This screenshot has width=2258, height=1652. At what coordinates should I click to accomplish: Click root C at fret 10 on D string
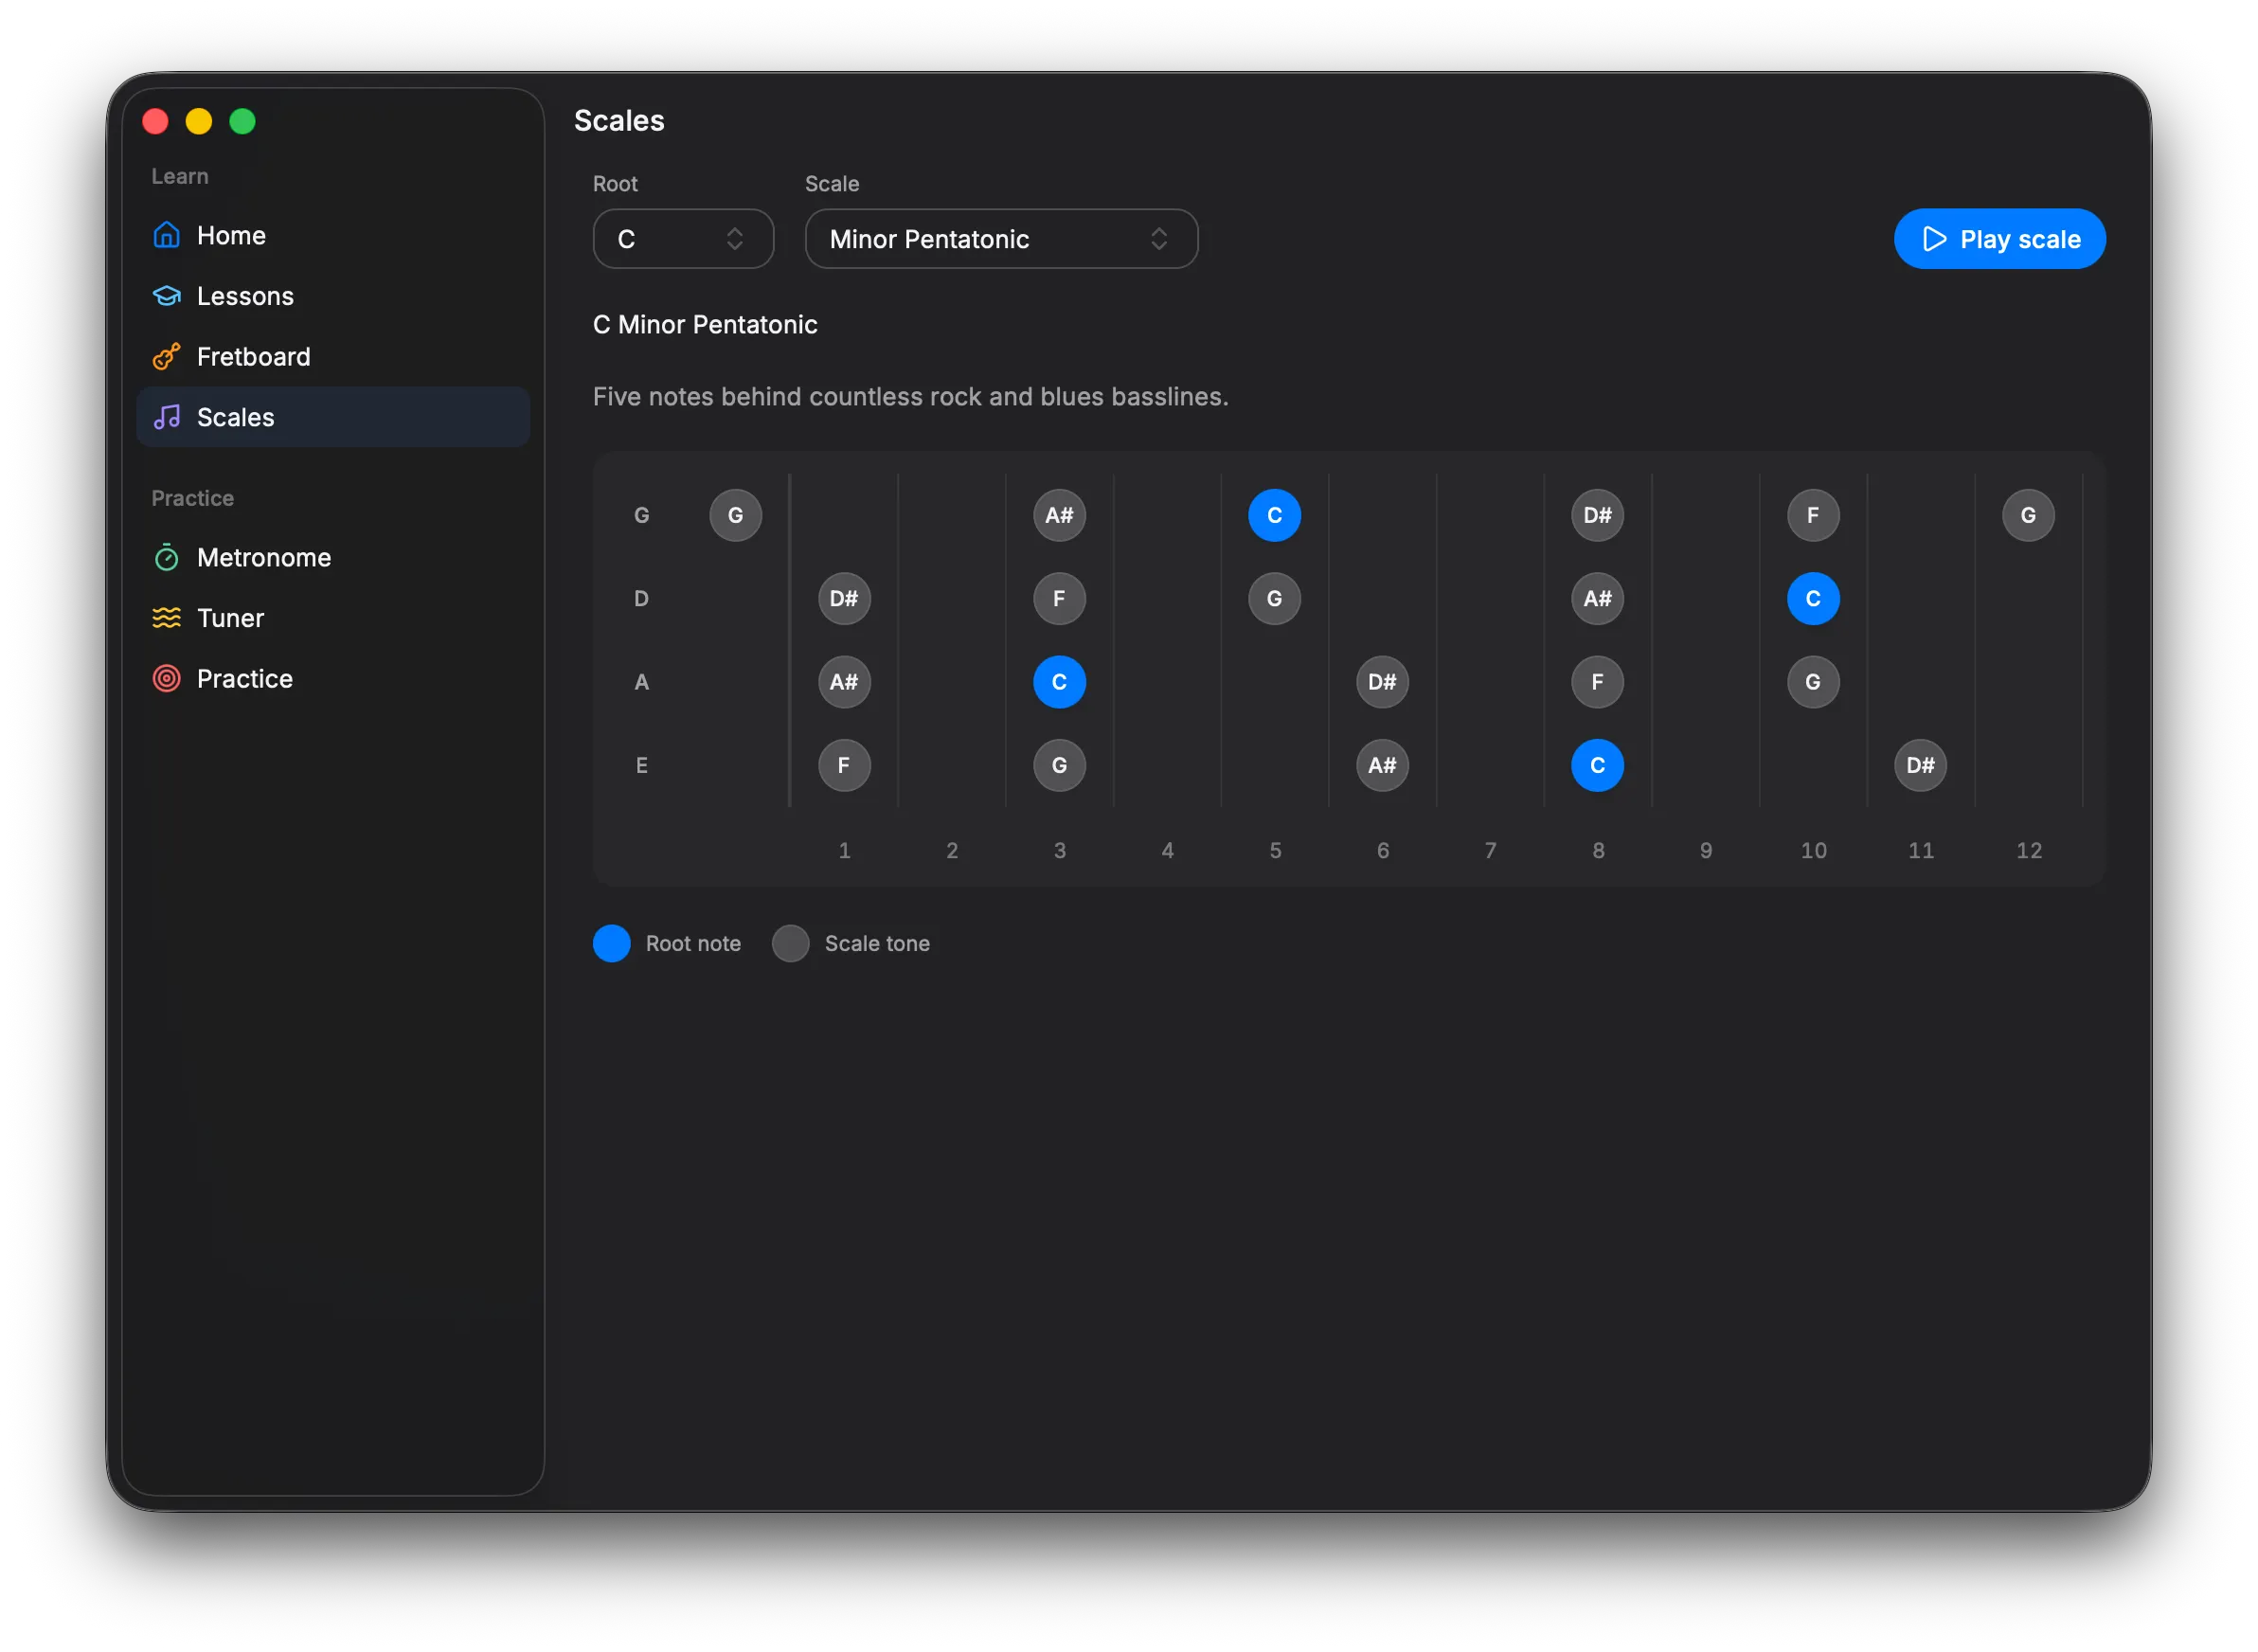click(x=1813, y=599)
